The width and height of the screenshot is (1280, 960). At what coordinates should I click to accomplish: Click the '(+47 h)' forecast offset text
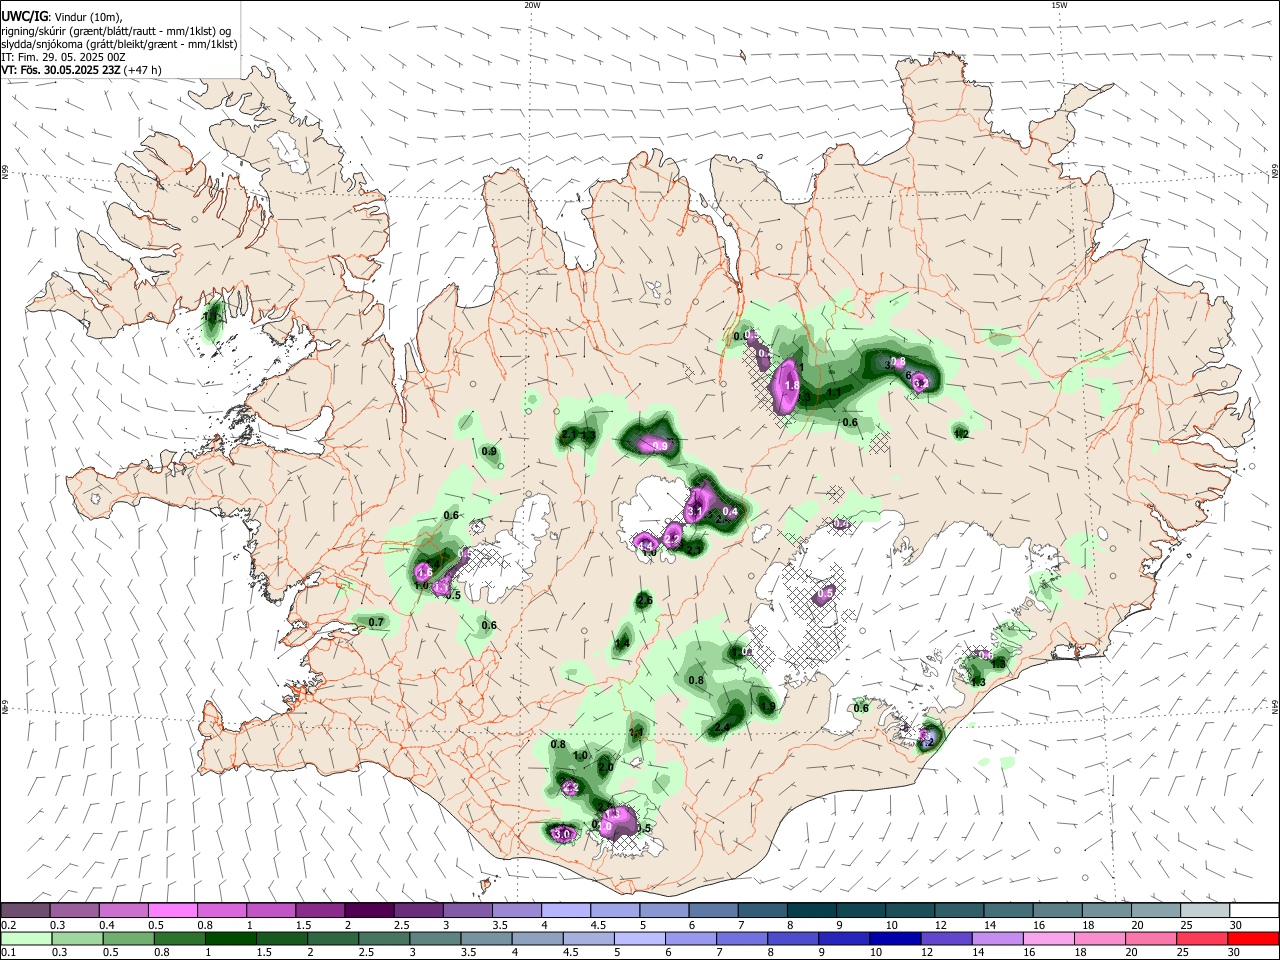(143, 70)
